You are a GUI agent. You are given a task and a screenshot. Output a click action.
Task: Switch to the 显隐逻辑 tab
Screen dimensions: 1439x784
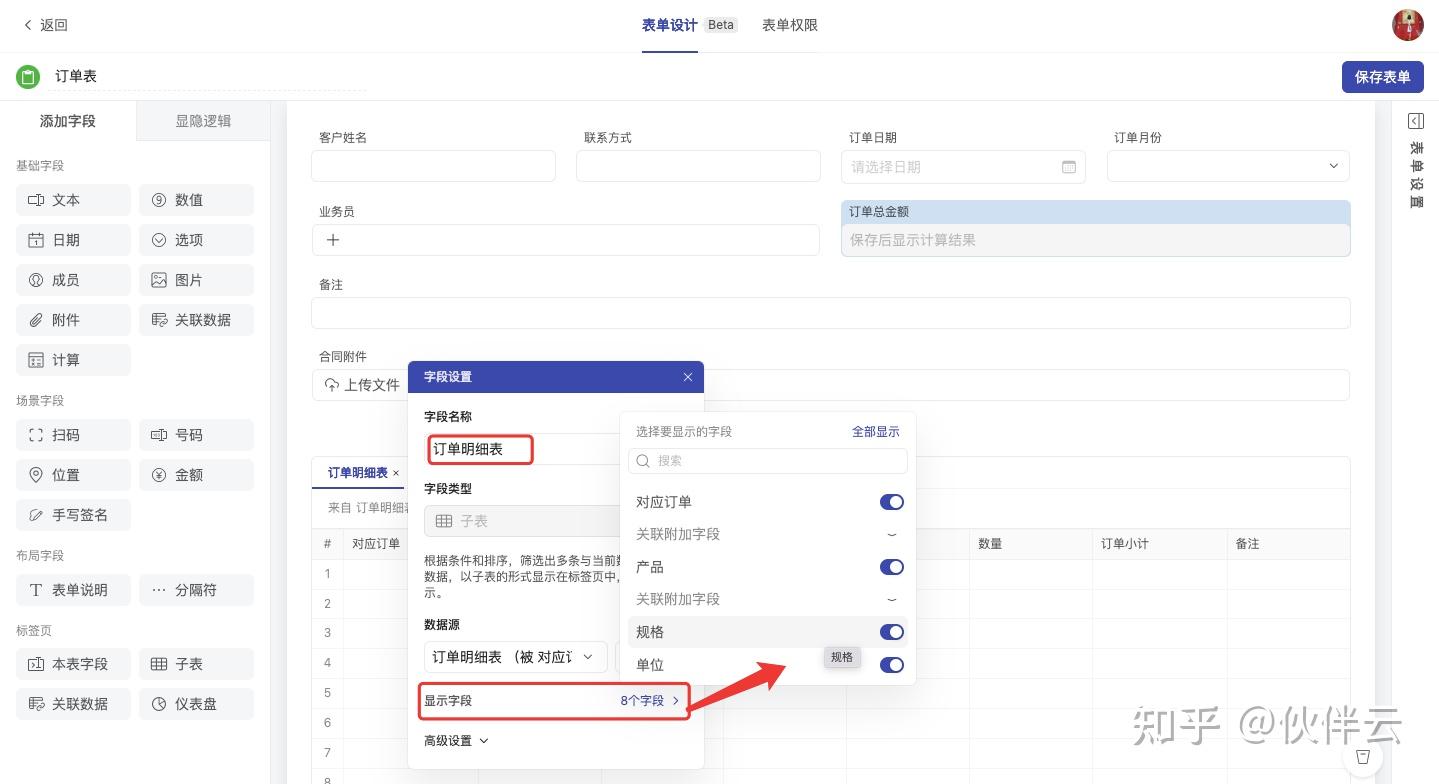pos(203,121)
